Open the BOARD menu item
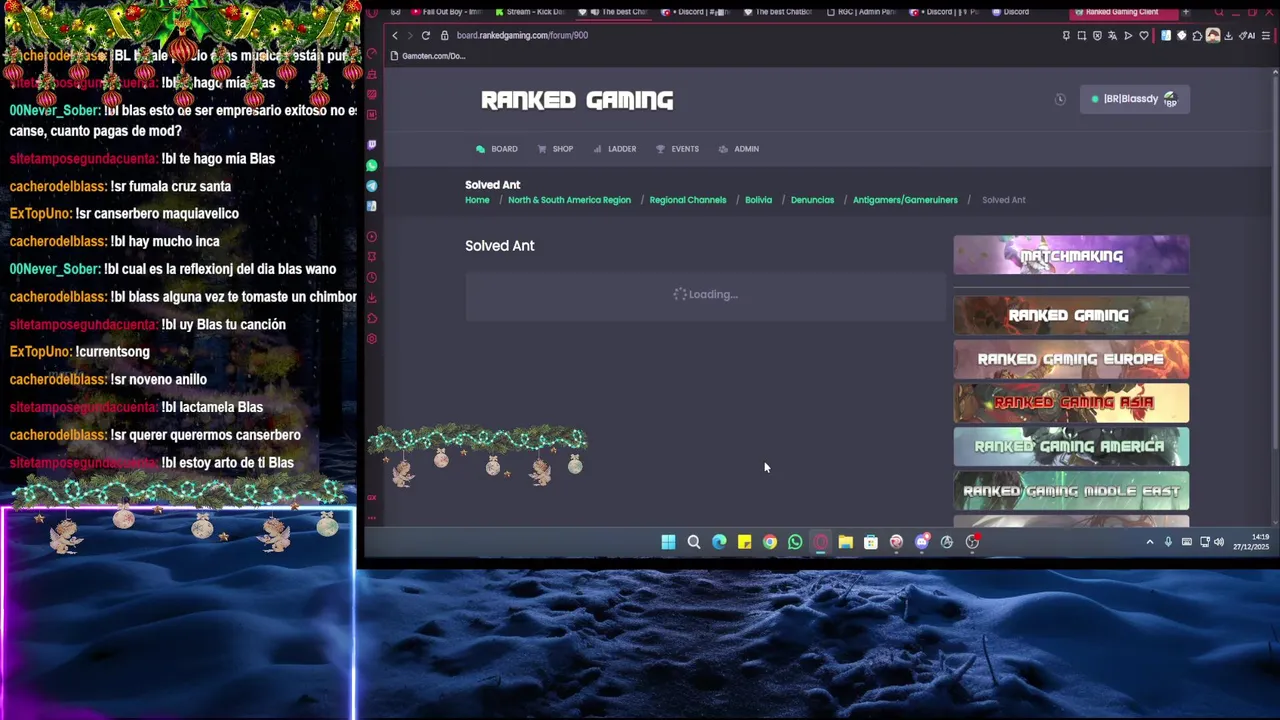The image size is (1280, 720). [497, 149]
